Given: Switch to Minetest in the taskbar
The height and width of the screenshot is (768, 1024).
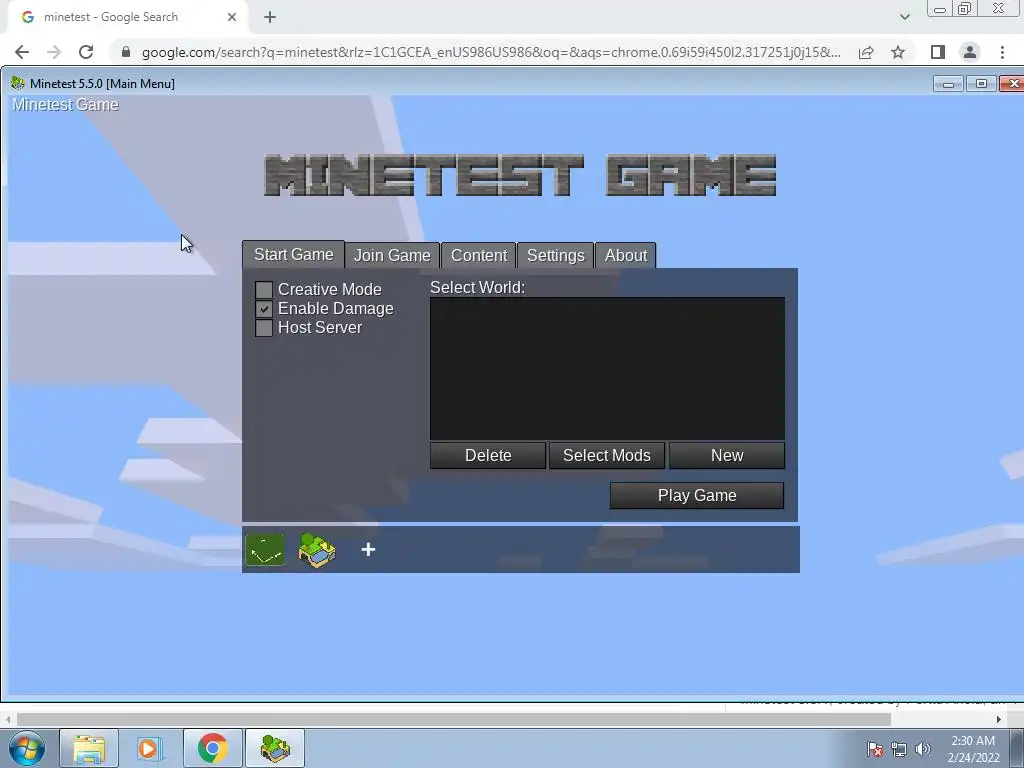Looking at the screenshot, I should click(275, 748).
